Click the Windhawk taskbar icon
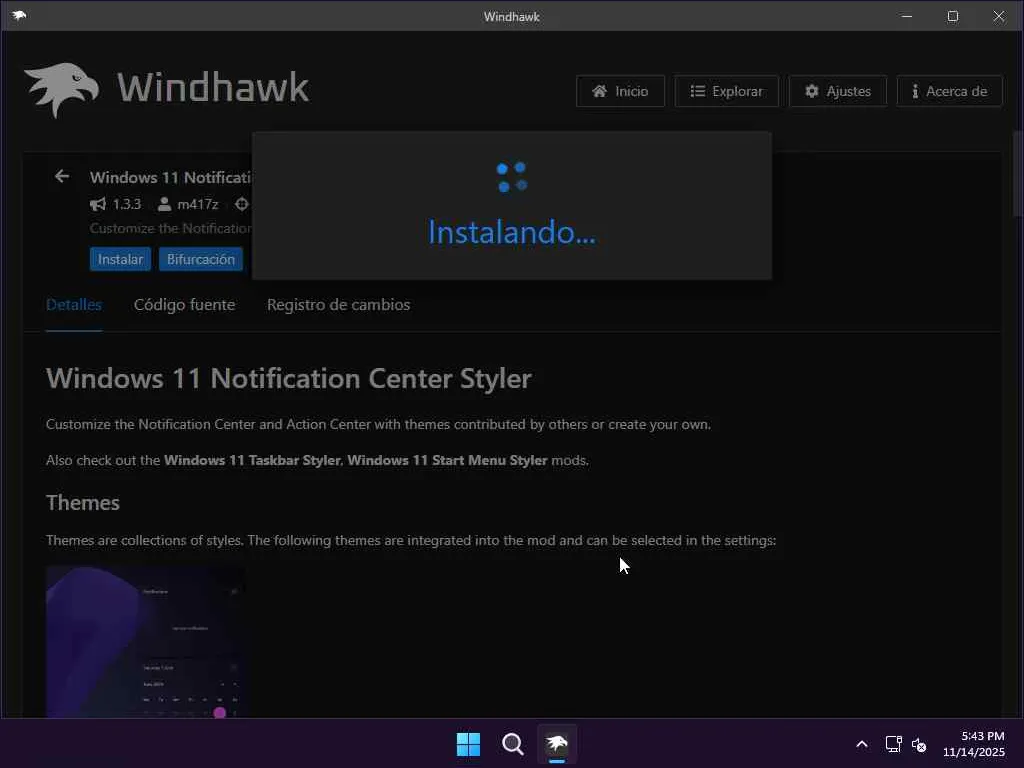 click(x=557, y=744)
